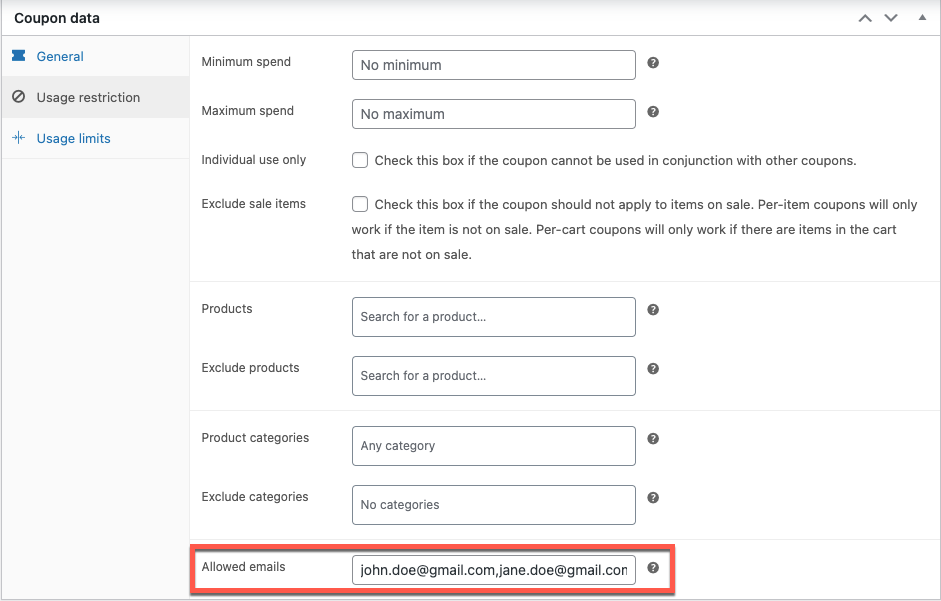Click the General ticket icon

[x=19, y=56]
